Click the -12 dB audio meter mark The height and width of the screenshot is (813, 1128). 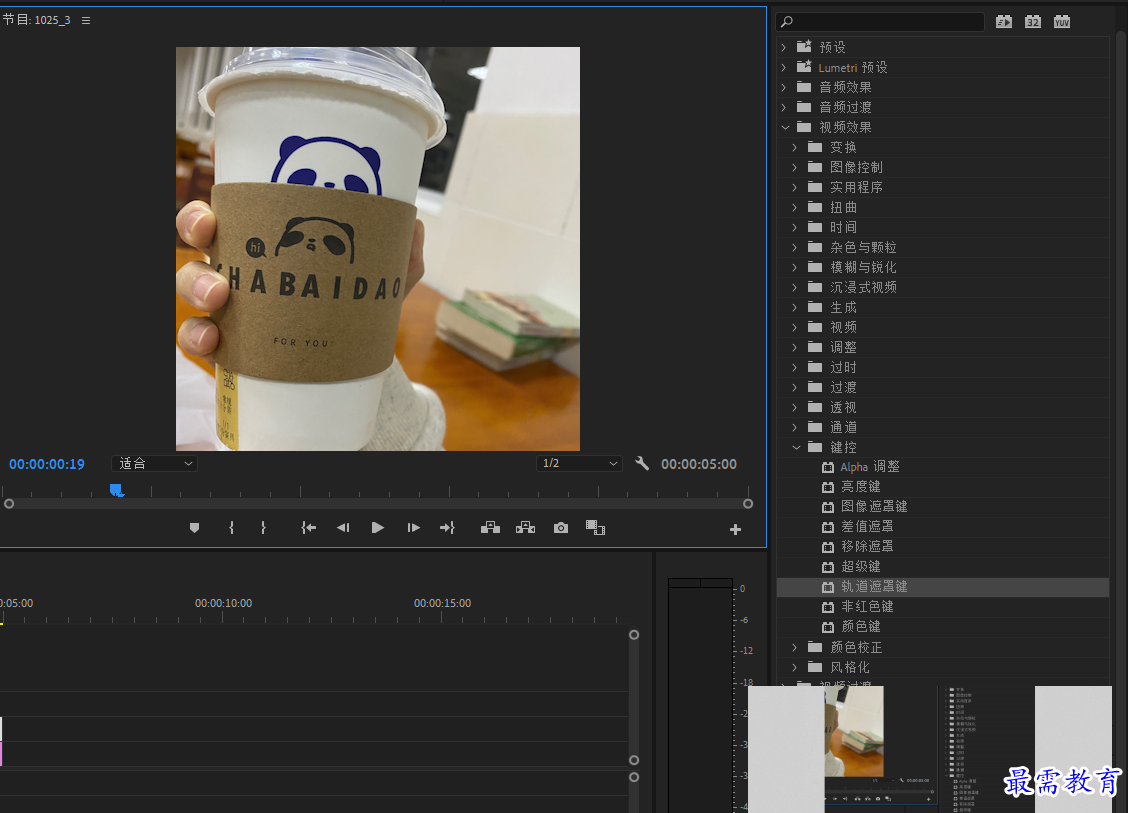[x=747, y=650]
